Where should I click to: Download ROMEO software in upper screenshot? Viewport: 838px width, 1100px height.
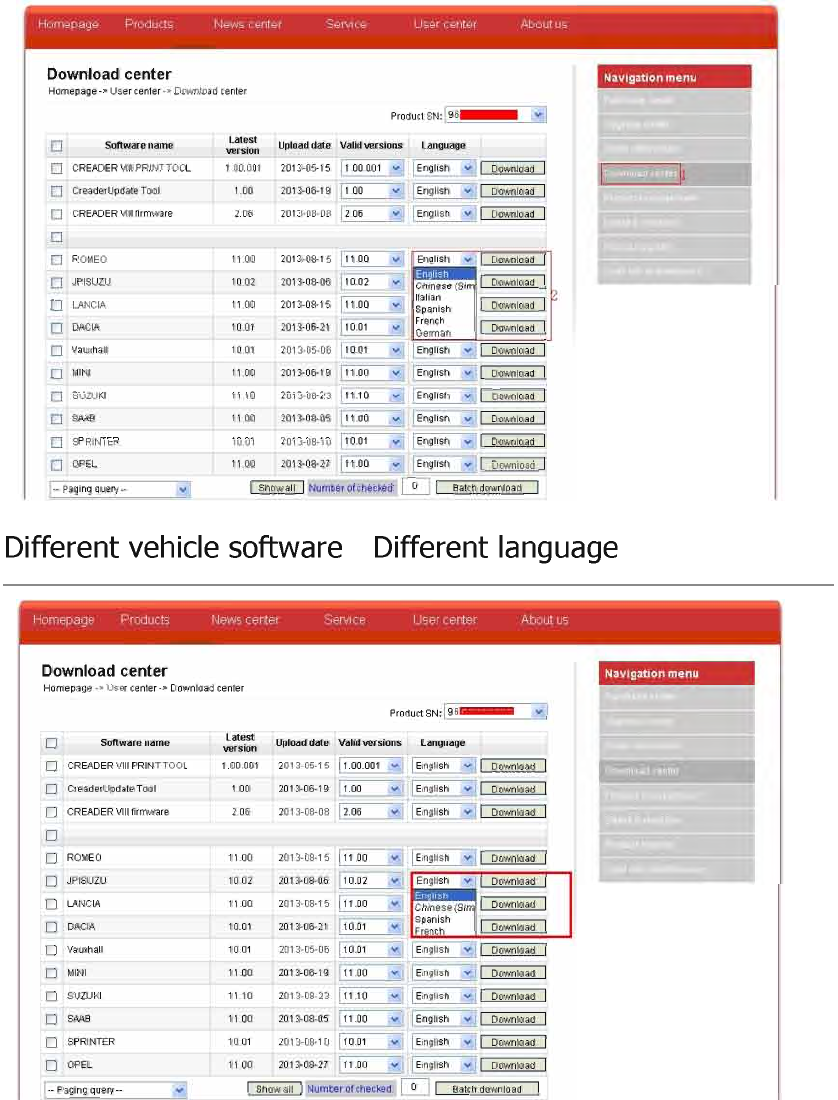[x=513, y=260]
